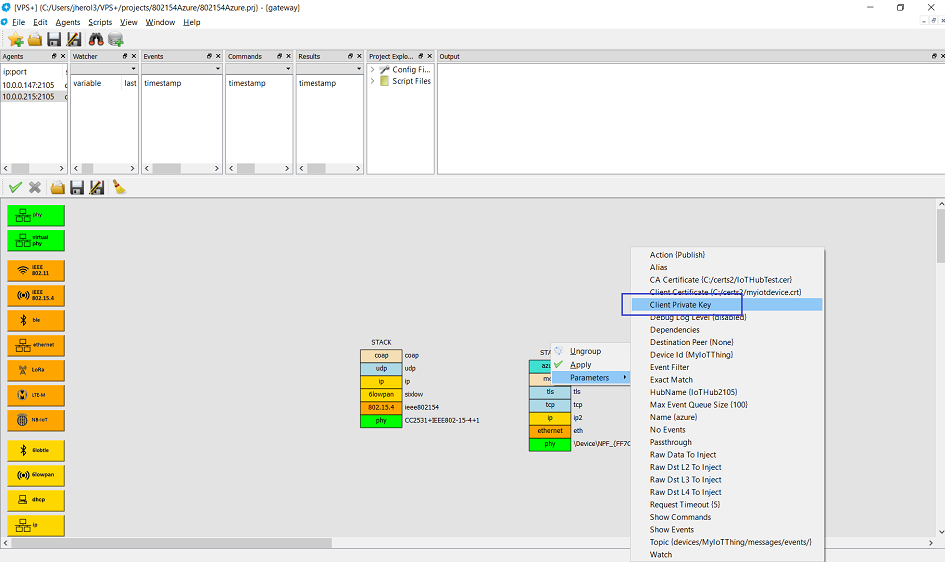Select the IEEE 802.15.4 palette block
The width and height of the screenshot is (945, 562).
(36, 296)
